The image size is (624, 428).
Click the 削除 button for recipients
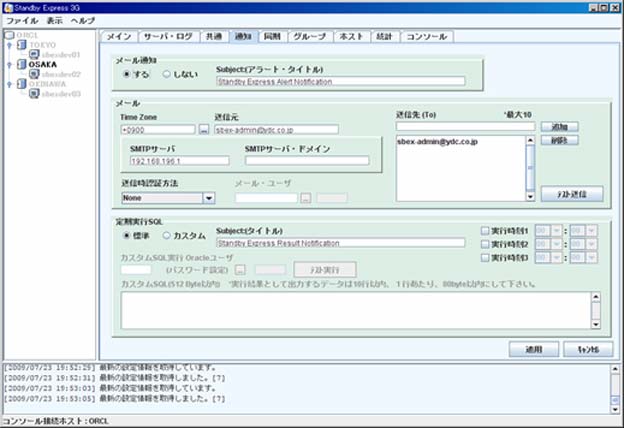pos(560,140)
